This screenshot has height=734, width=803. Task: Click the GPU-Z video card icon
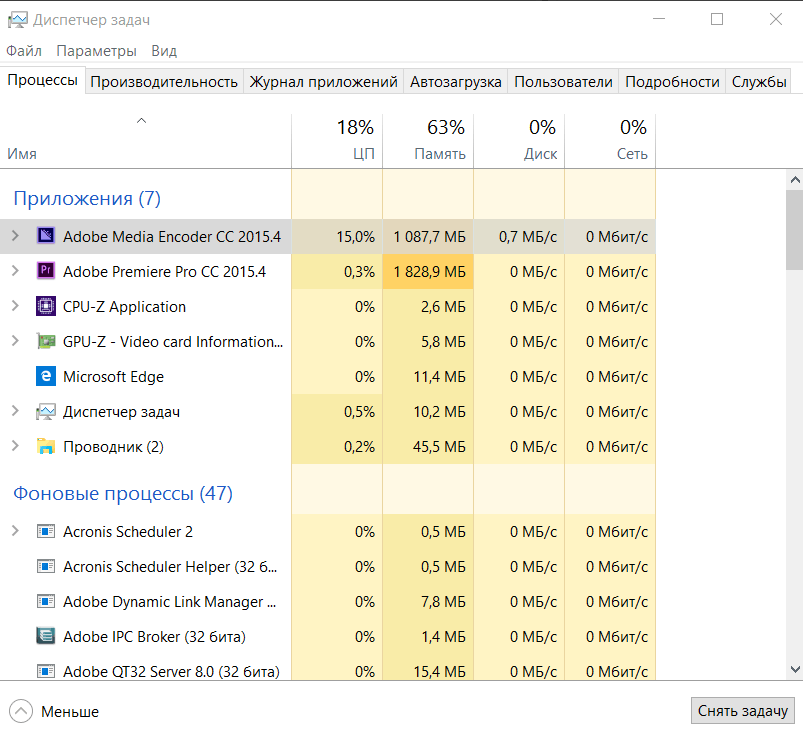tap(46, 341)
